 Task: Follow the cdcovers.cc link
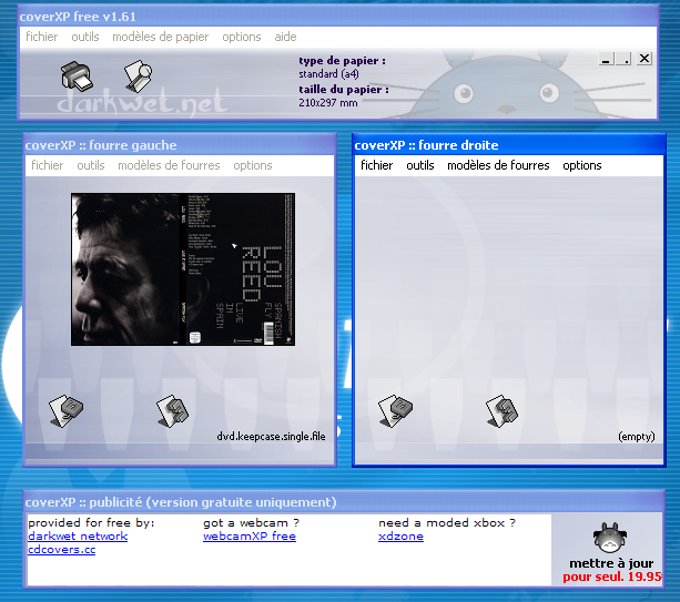pos(62,550)
